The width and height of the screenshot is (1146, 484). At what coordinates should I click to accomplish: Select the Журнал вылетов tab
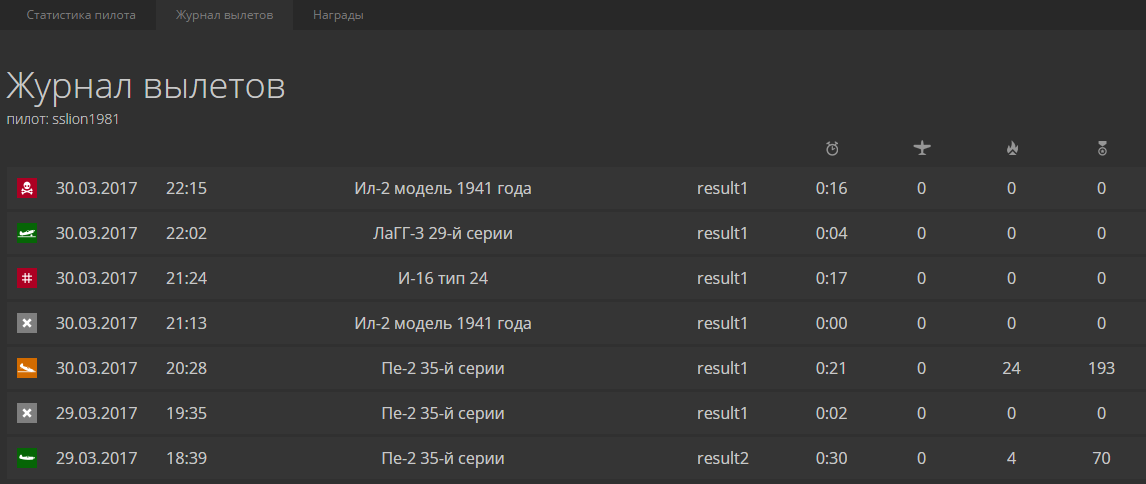(x=224, y=15)
